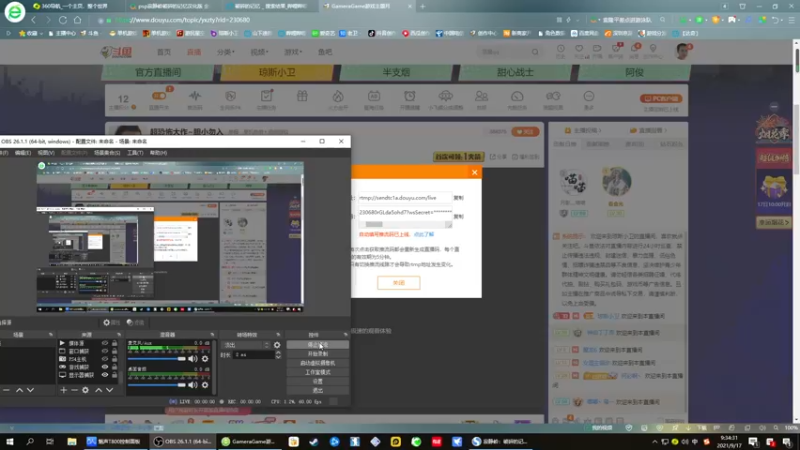Open the scene transition type combo box
This screenshot has height=450, width=800.
coord(246,345)
